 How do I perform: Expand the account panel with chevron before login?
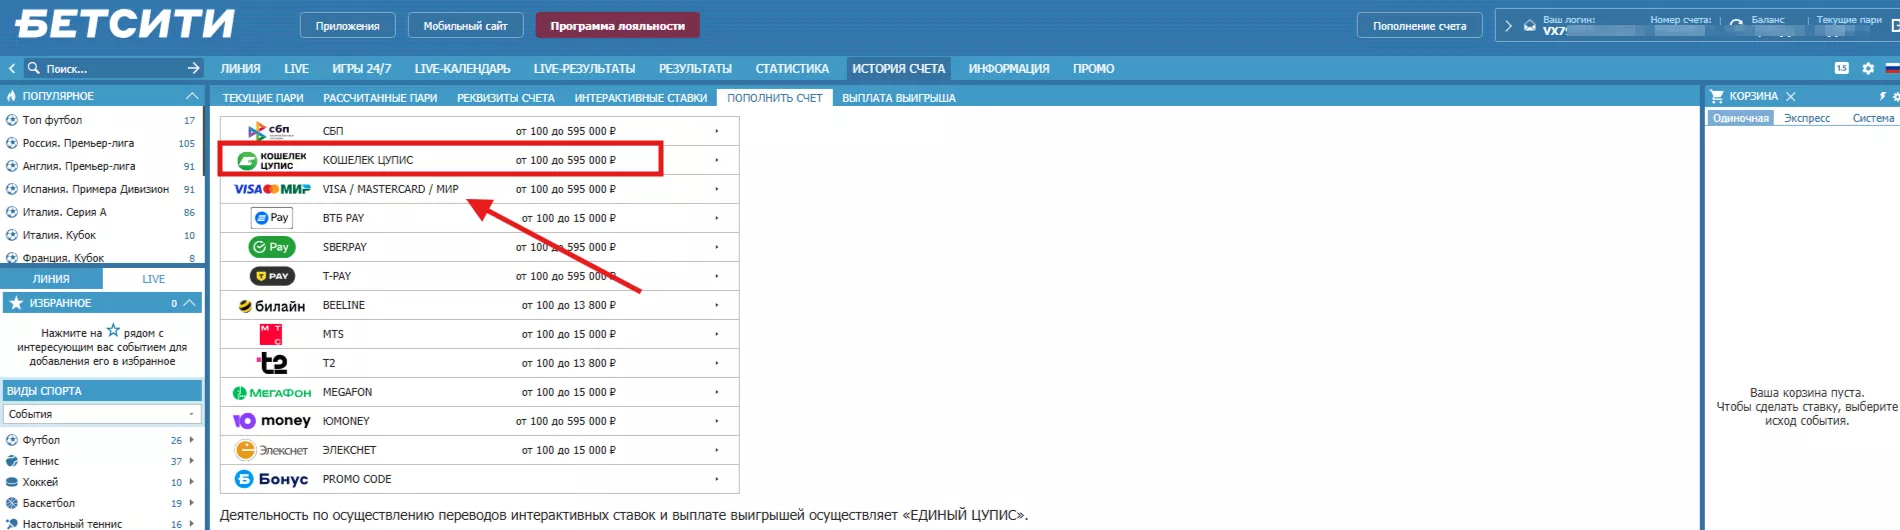point(1508,25)
